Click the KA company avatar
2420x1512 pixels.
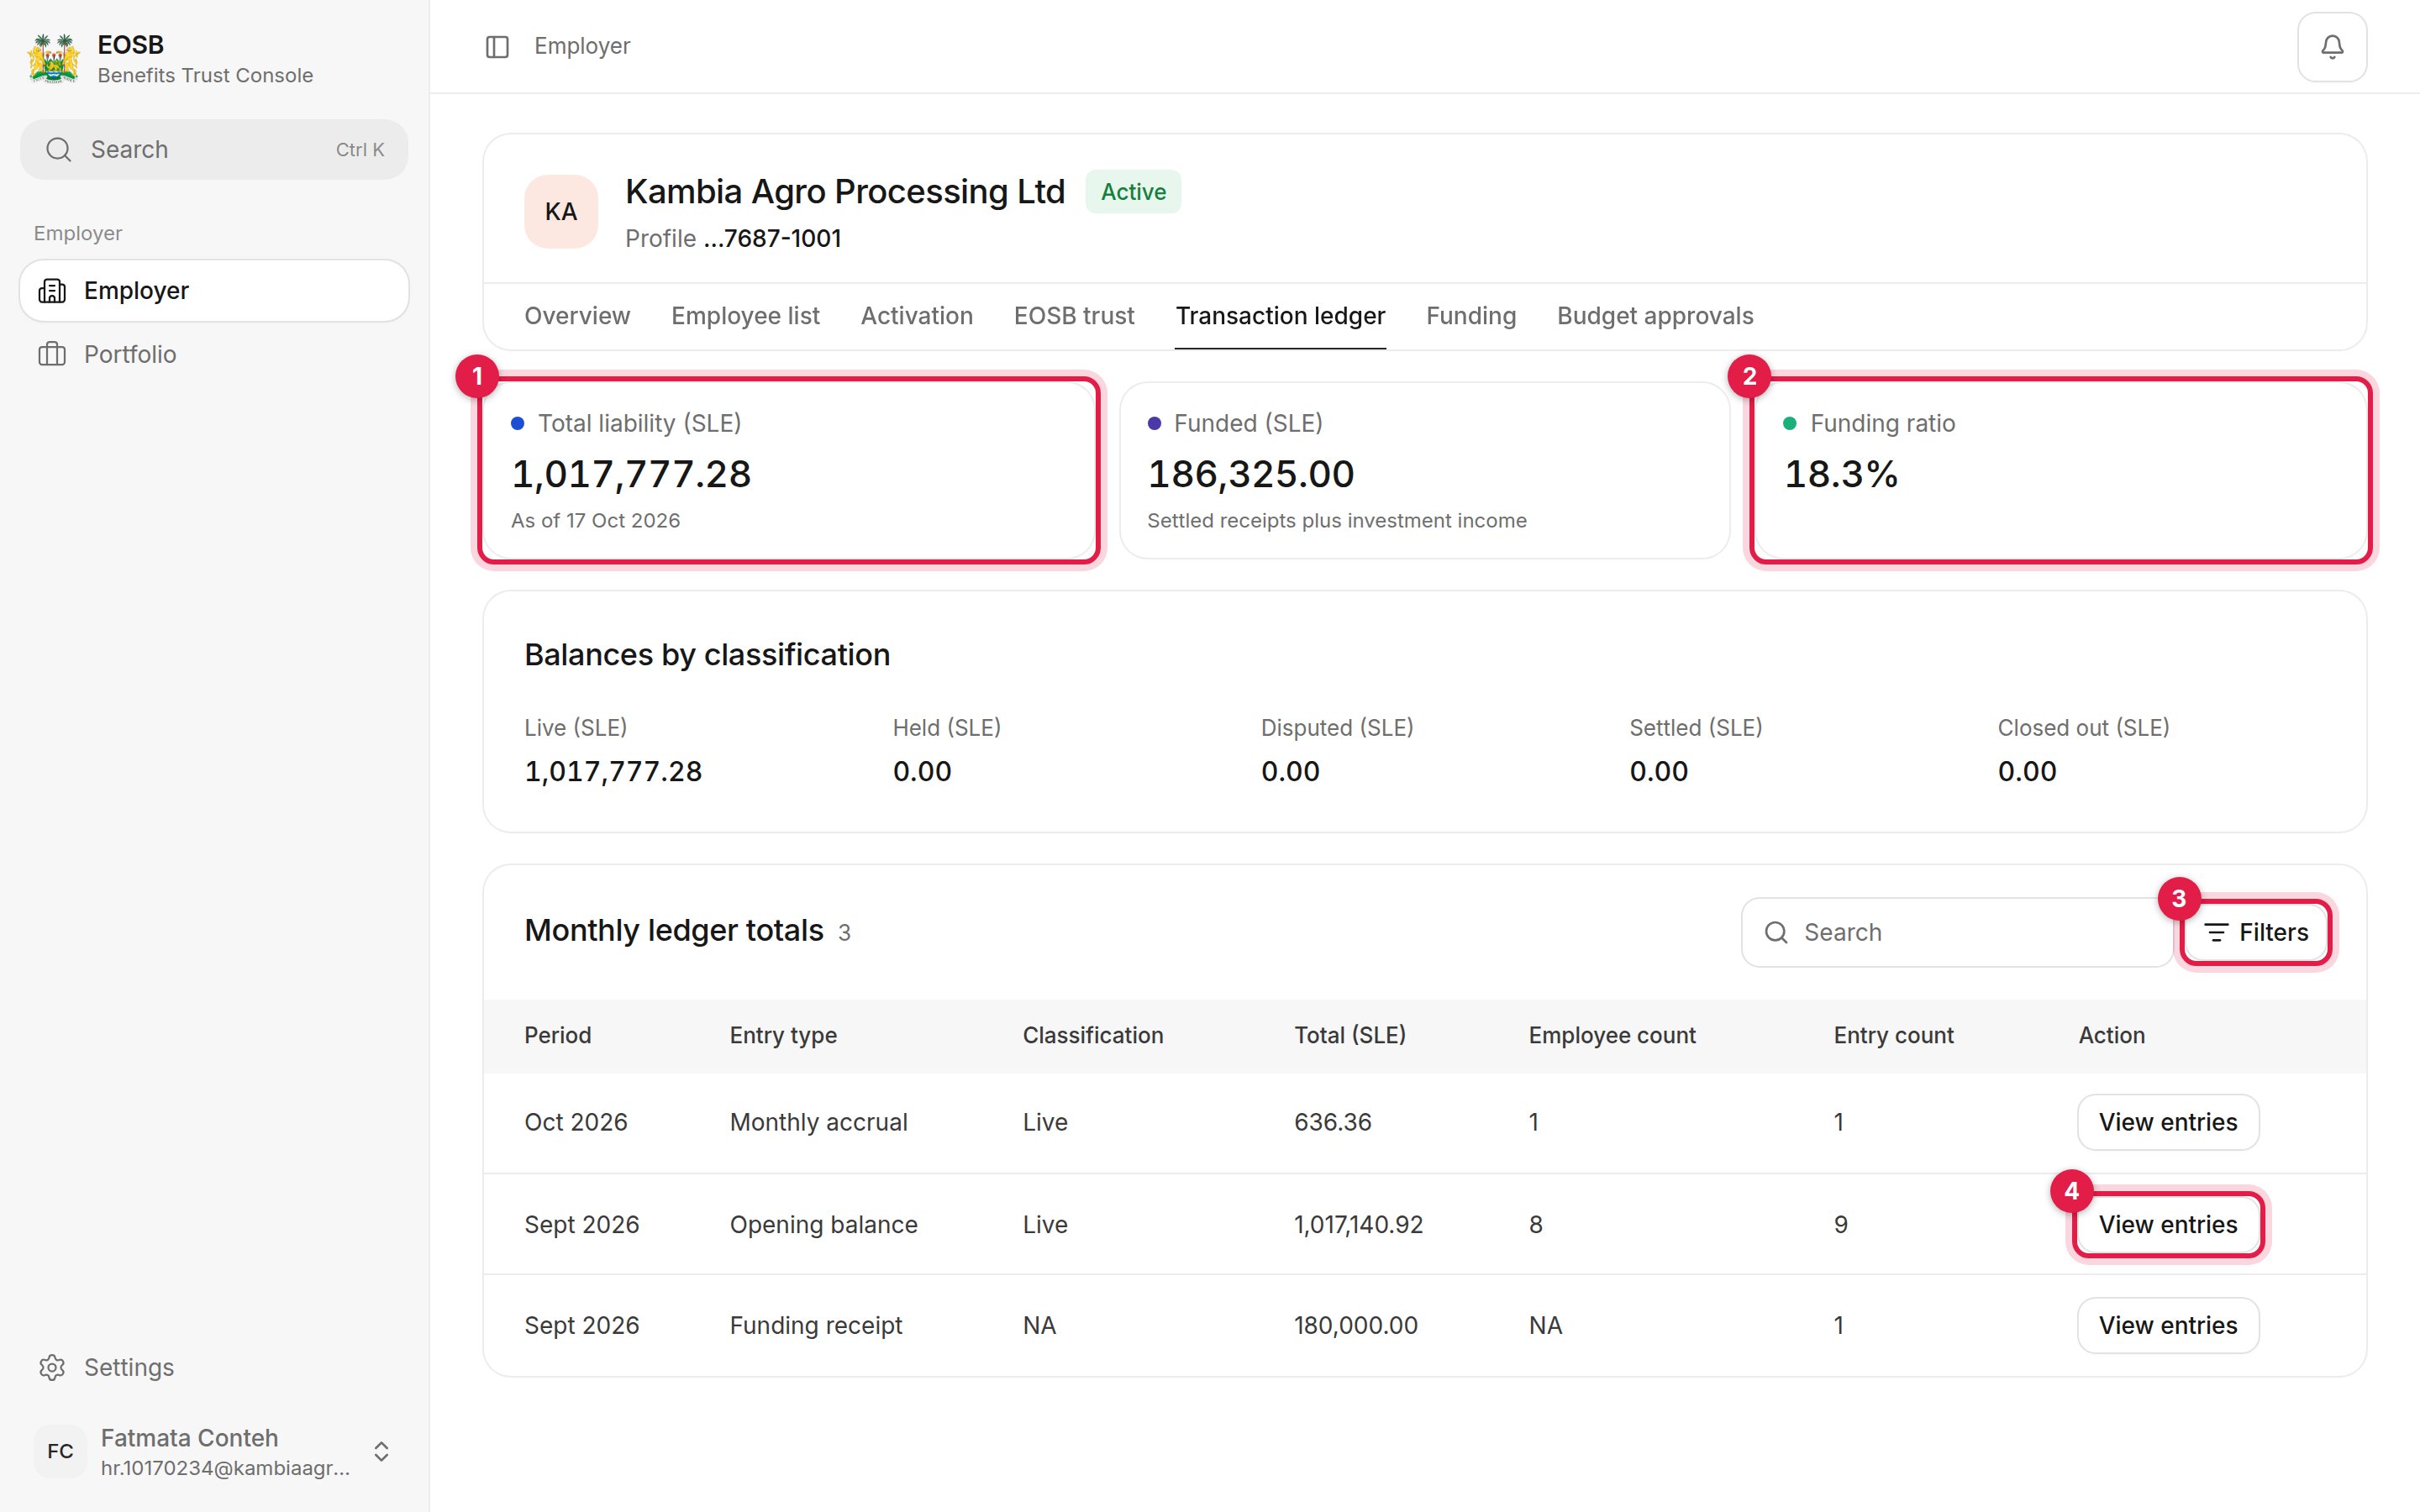coord(561,212)
